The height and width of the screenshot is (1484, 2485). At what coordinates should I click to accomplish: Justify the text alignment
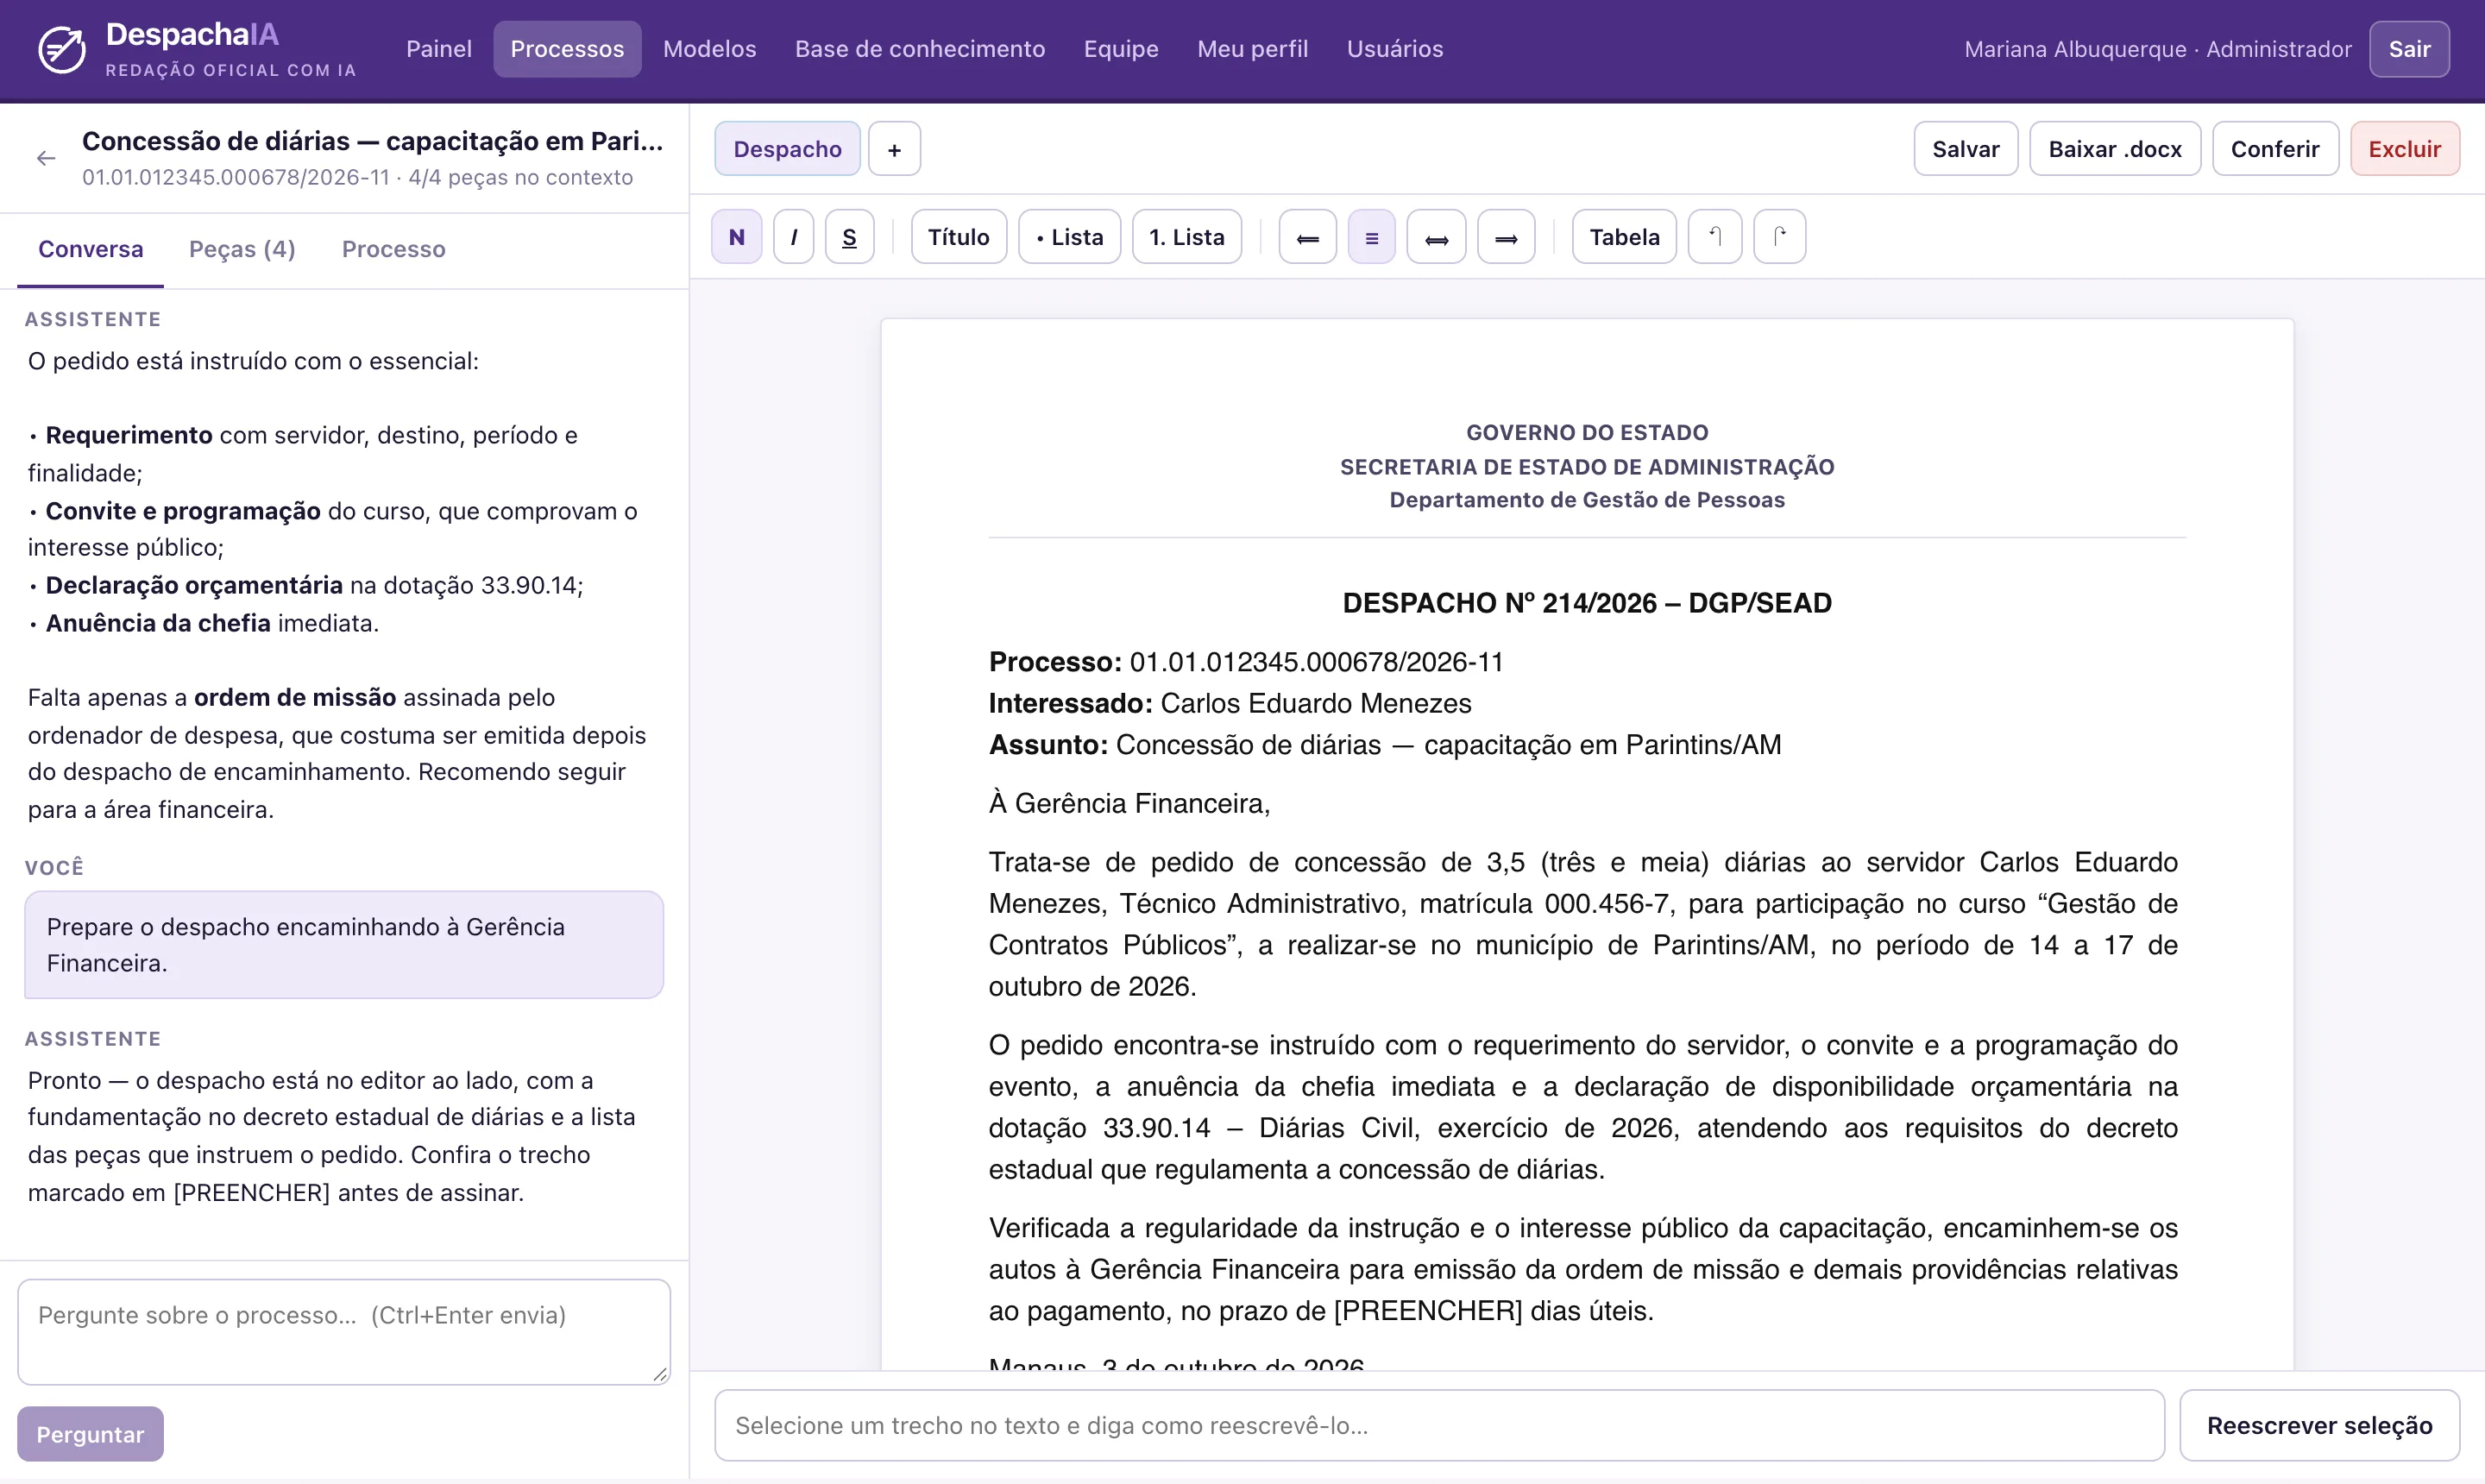(x=1436, y=237)
